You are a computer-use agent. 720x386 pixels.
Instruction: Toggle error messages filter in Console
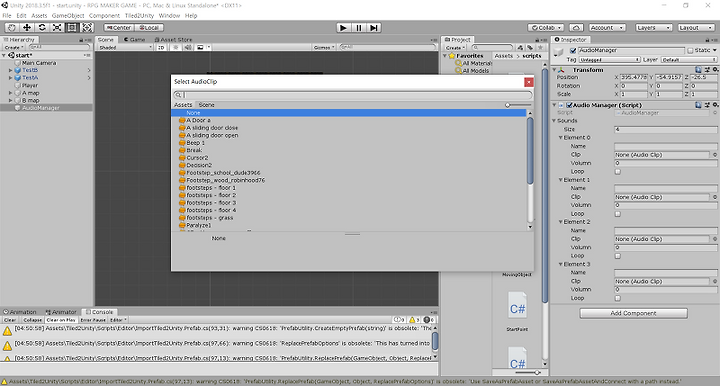[x=428, y=320]
